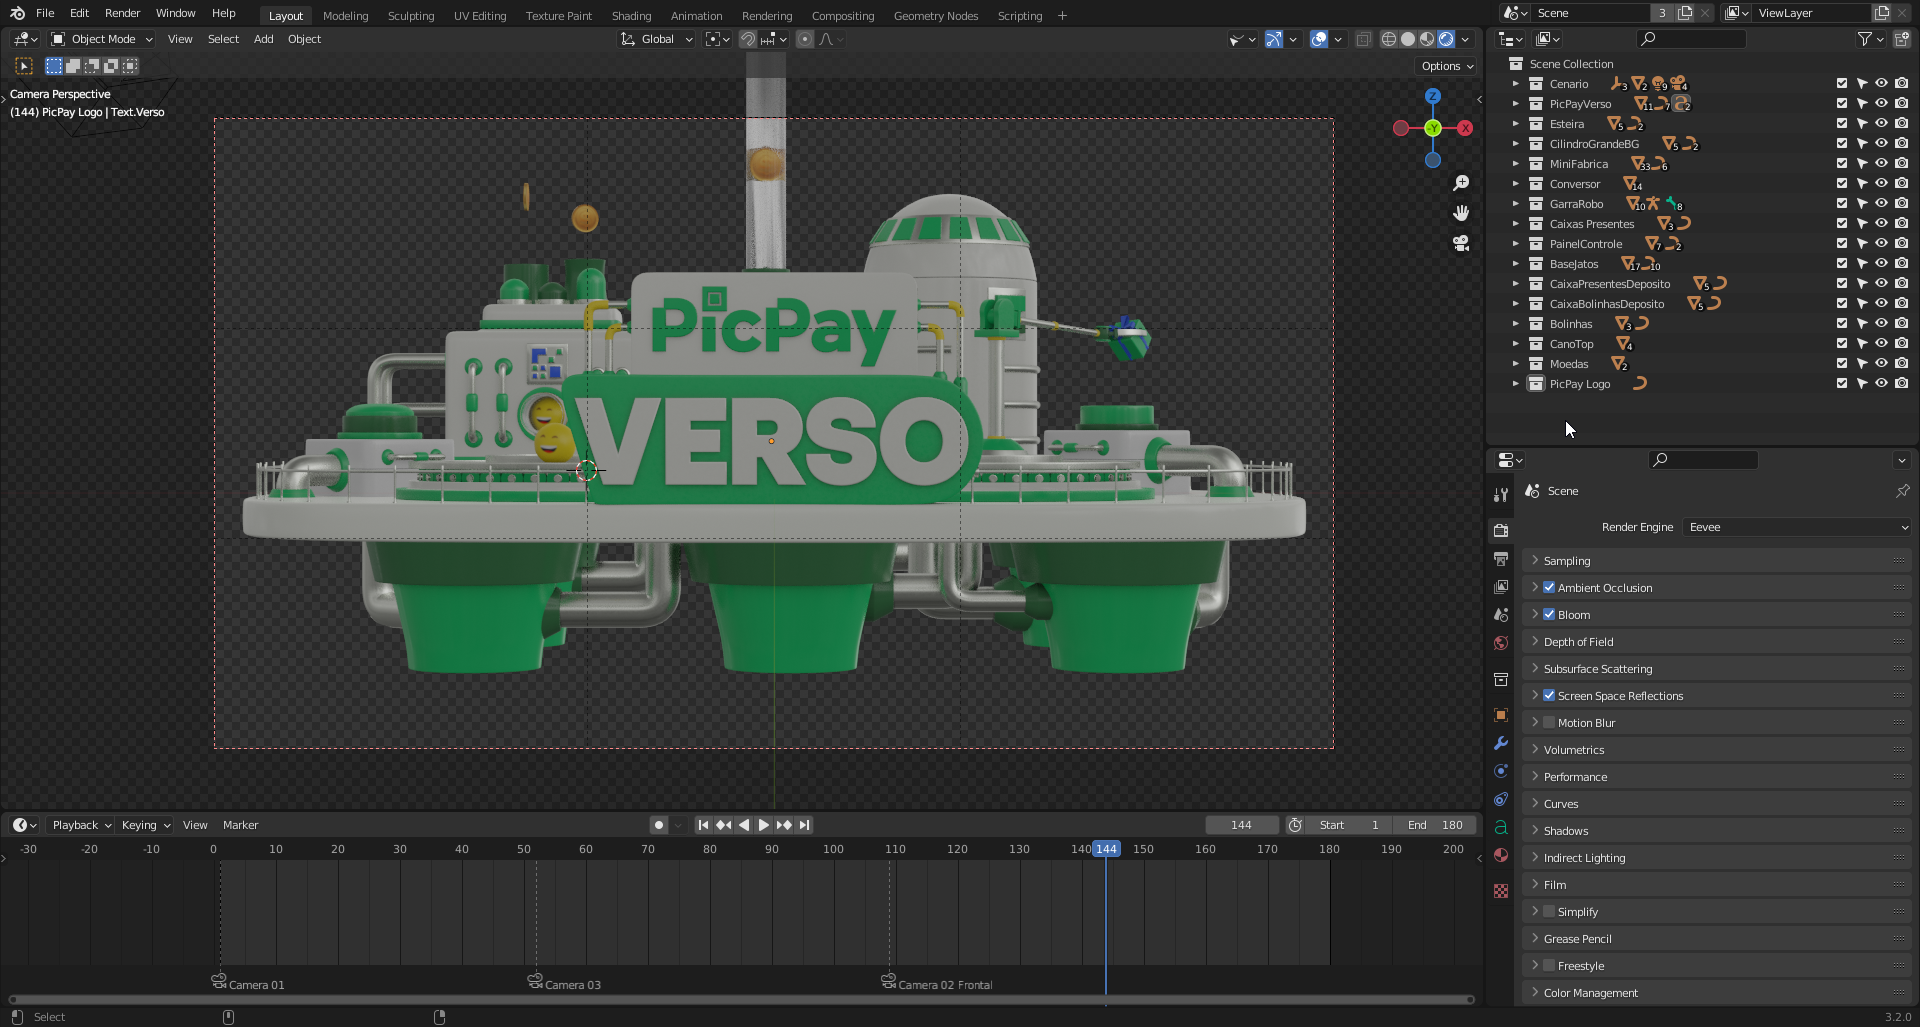The width and height of the screenshot is (1920, 1027).
Task: Switch to the Shading workspace tab
Action: 631,15
